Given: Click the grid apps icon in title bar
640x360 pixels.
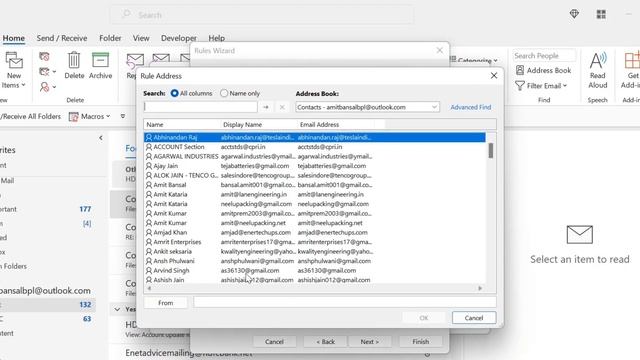Looking at the screenshot, I should (601, 14).
